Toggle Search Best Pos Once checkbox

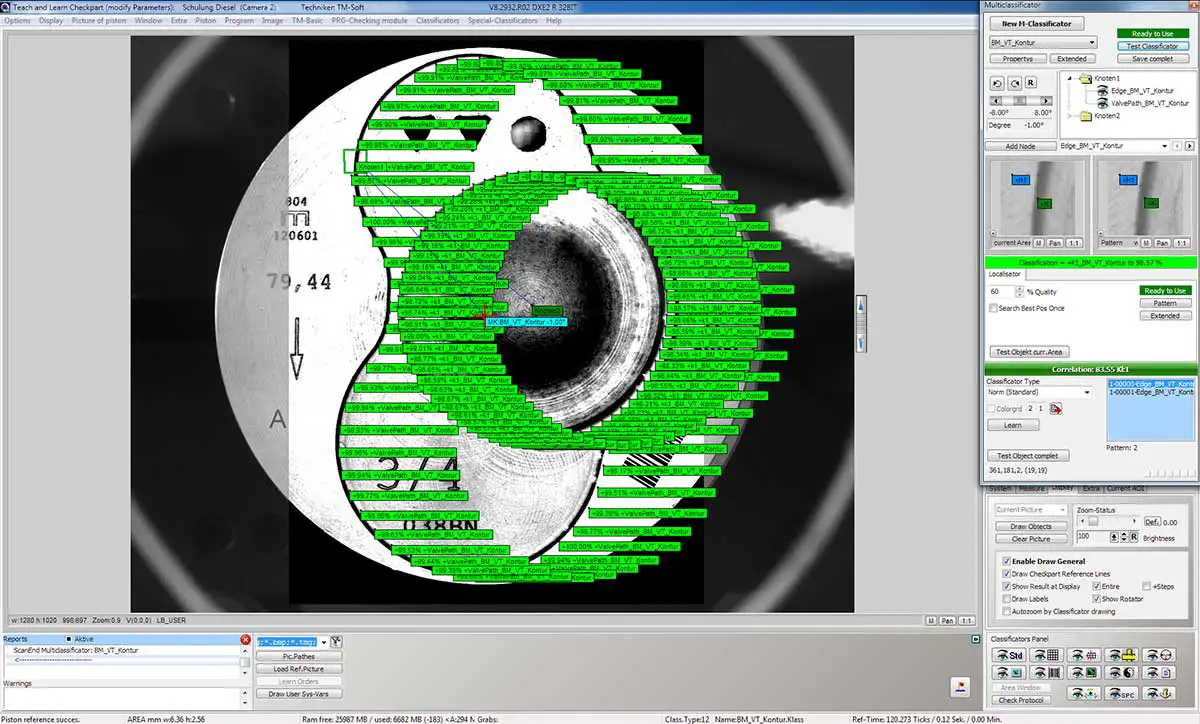(993, 308)
